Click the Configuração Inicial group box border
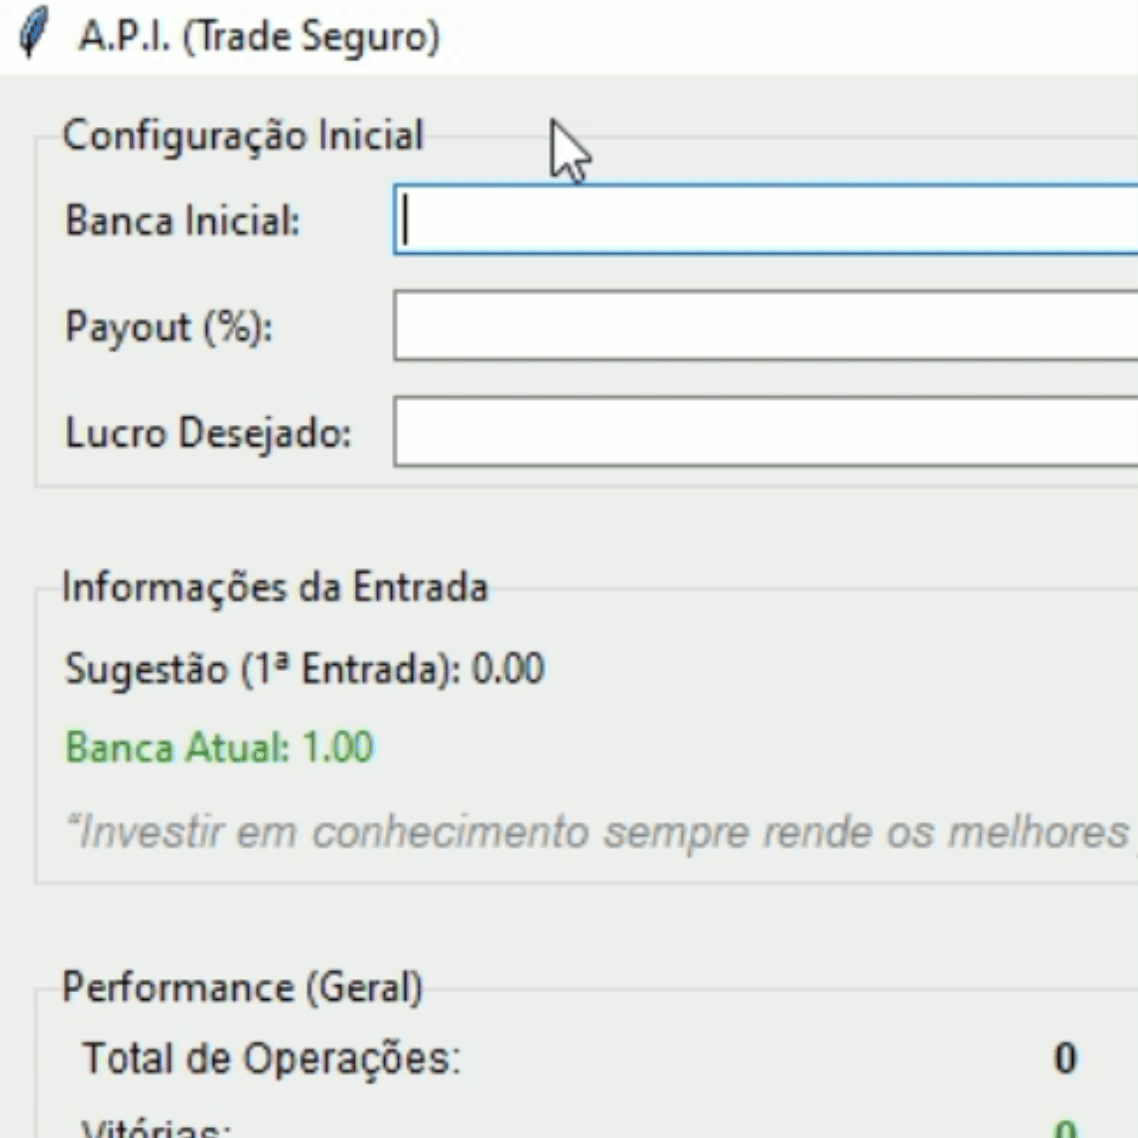 [x=35, y=300]
